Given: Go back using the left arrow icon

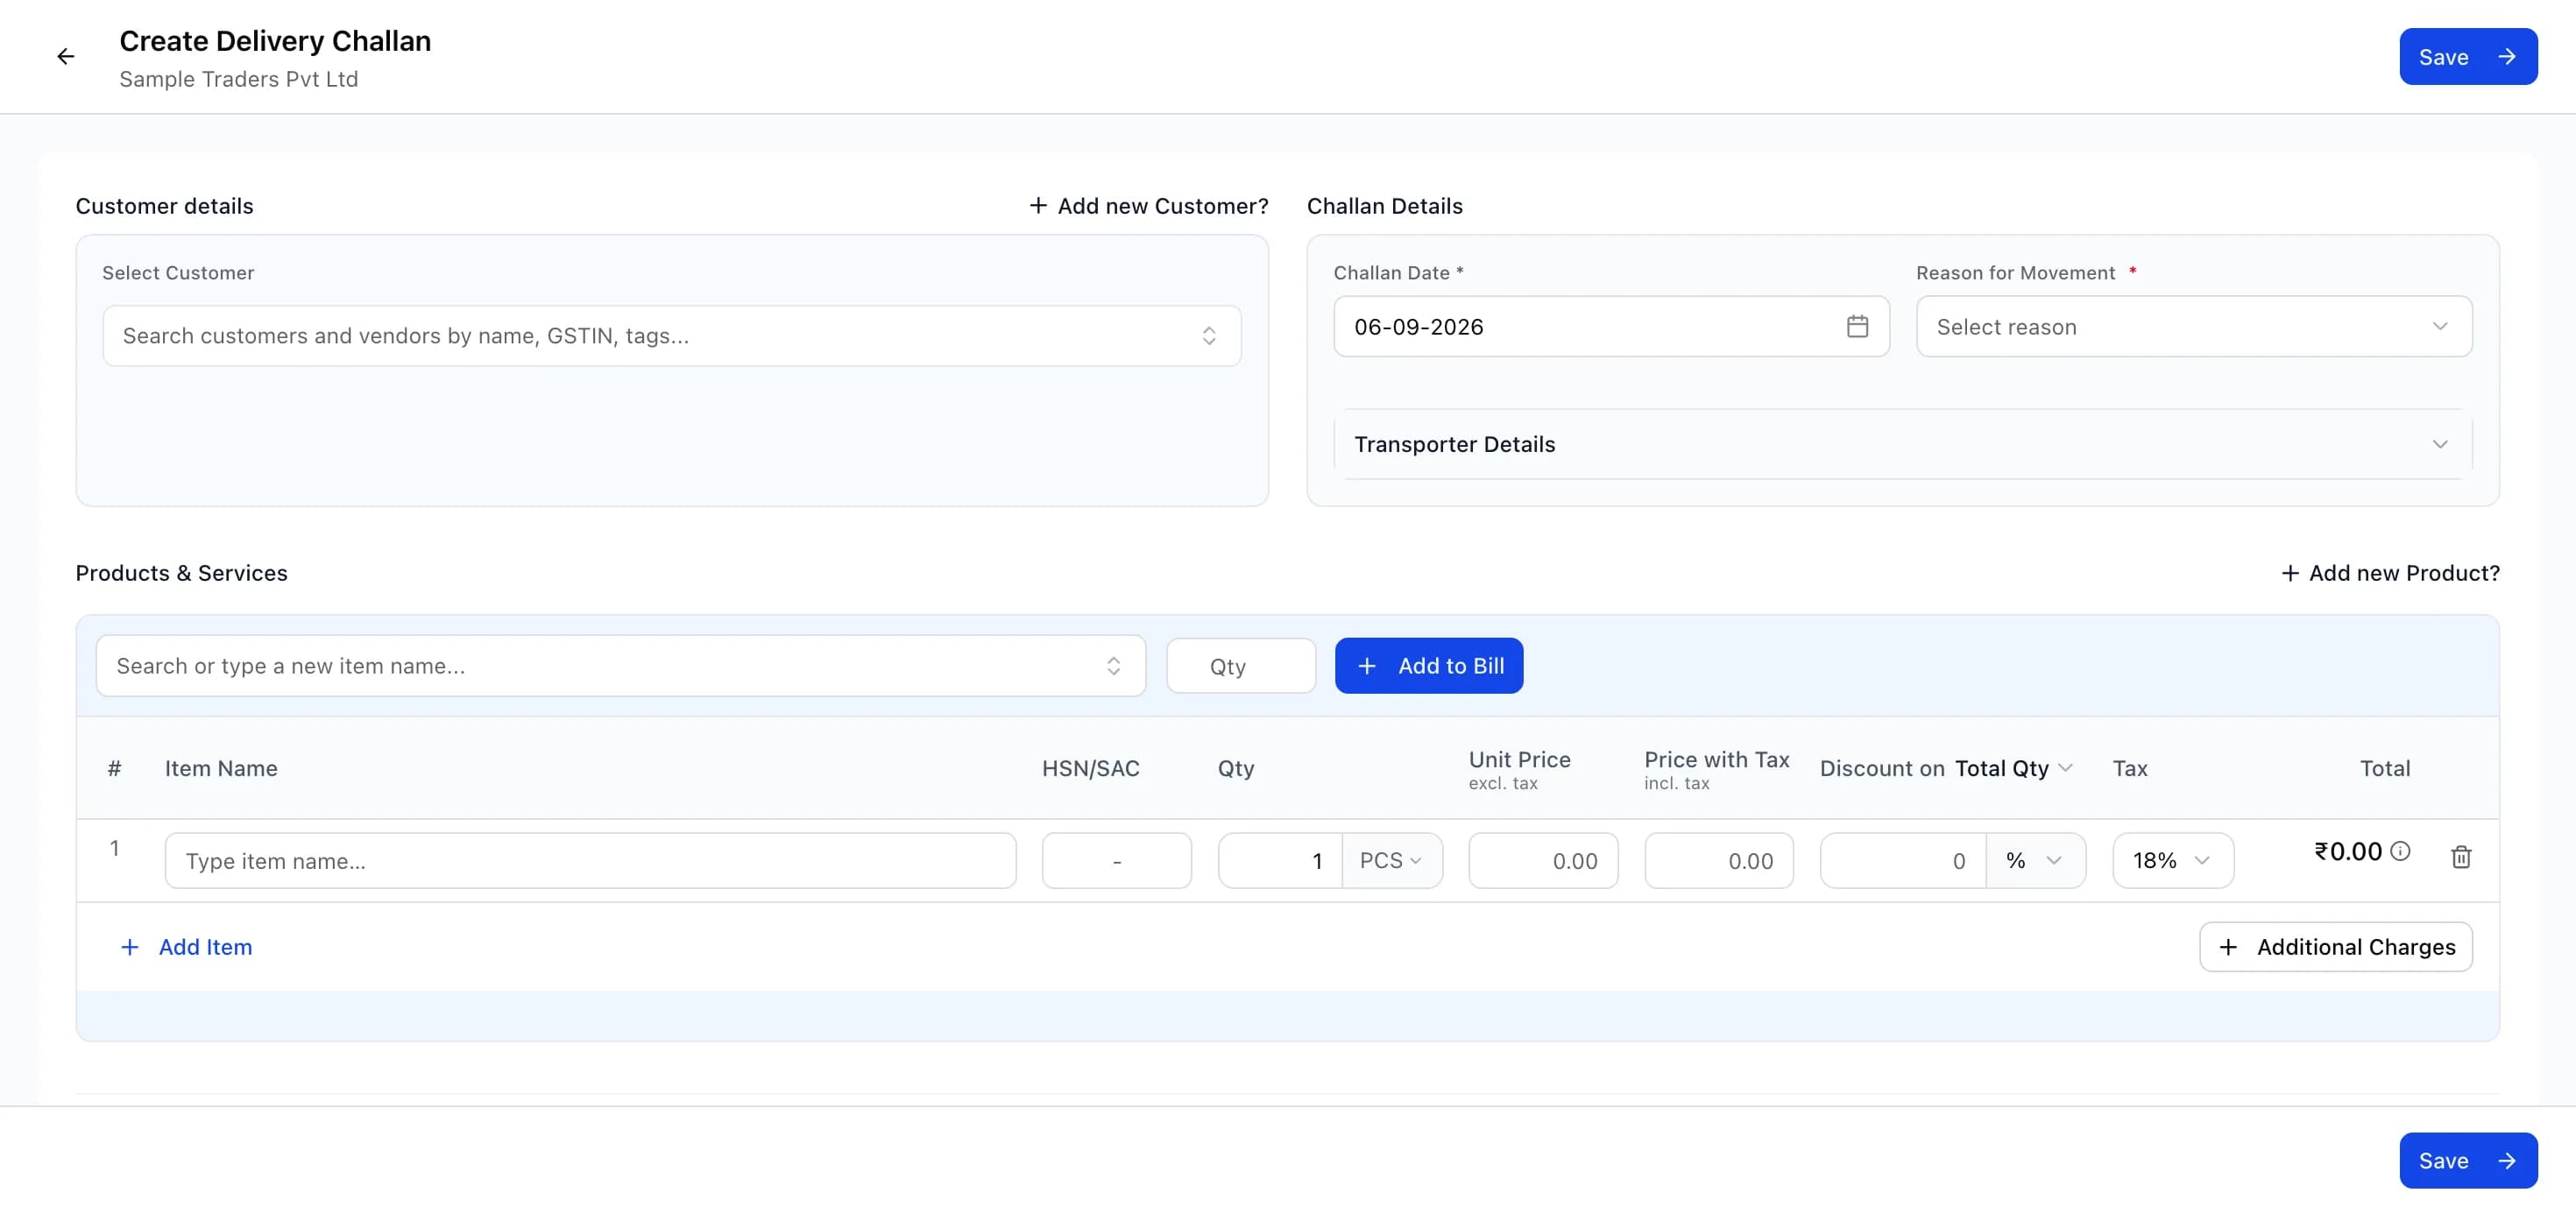Looking at the screenshot, I should [x=66, y=57].
